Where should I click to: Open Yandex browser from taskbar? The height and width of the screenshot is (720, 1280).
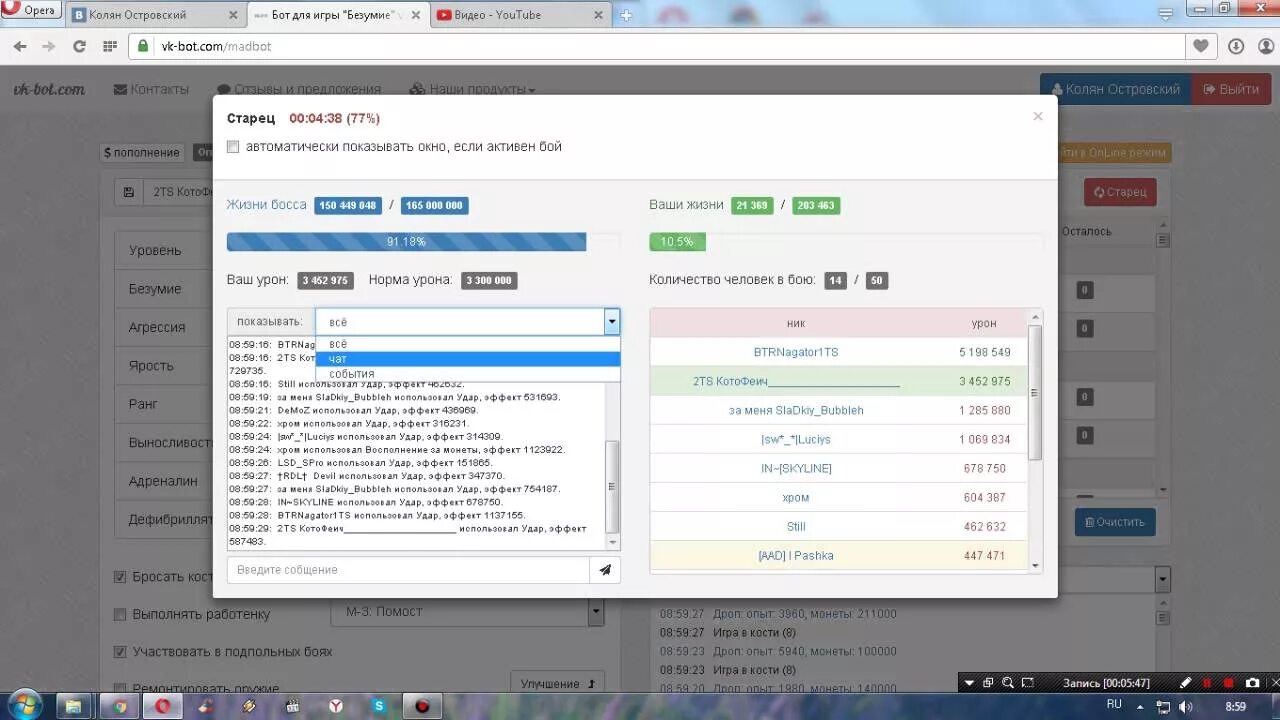coord(337,706)
